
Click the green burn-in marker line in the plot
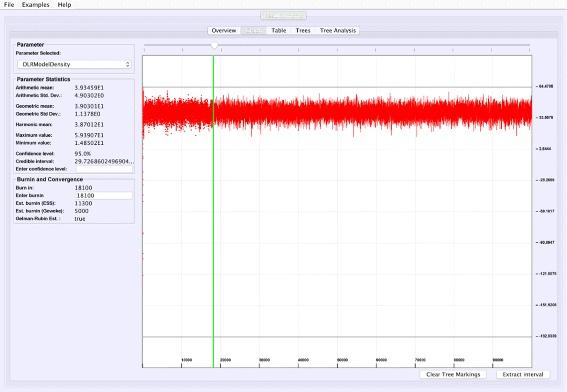click(213, 212)
